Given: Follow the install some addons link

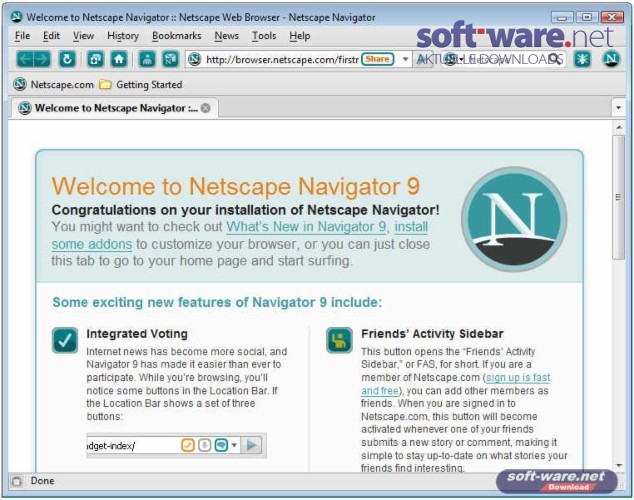Looking at the screenshot, I should 92,244.
